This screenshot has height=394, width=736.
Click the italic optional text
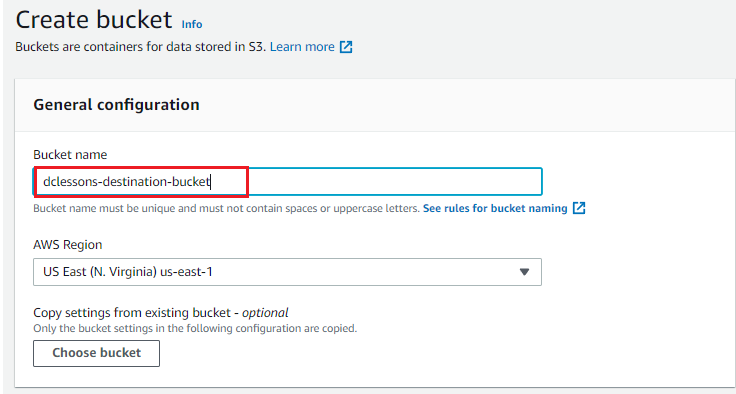pos(265,313)
